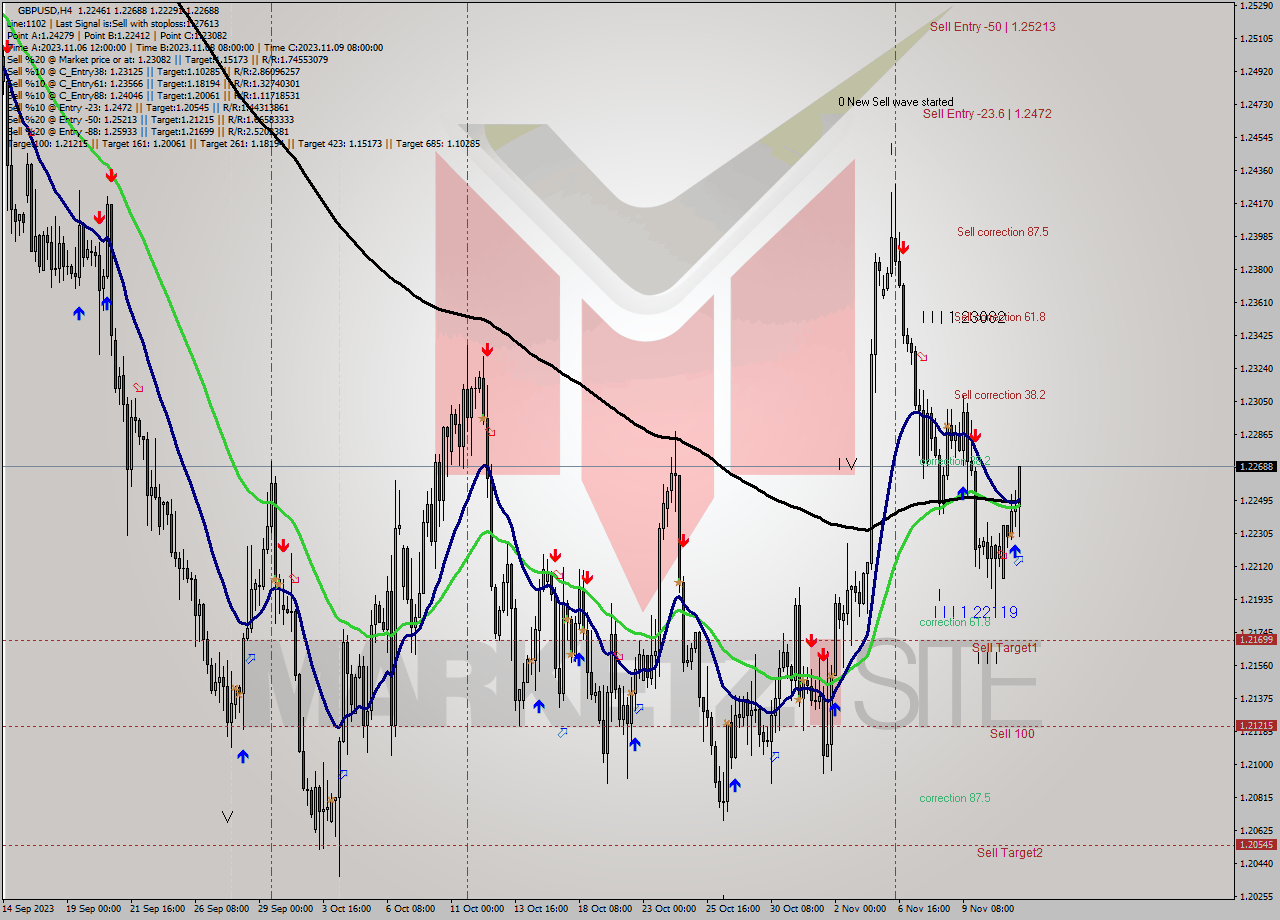This screenshot has width=1280, height=920.
Task: Select the 'Sell Target2' label
Action: [x=1010, y=852]
